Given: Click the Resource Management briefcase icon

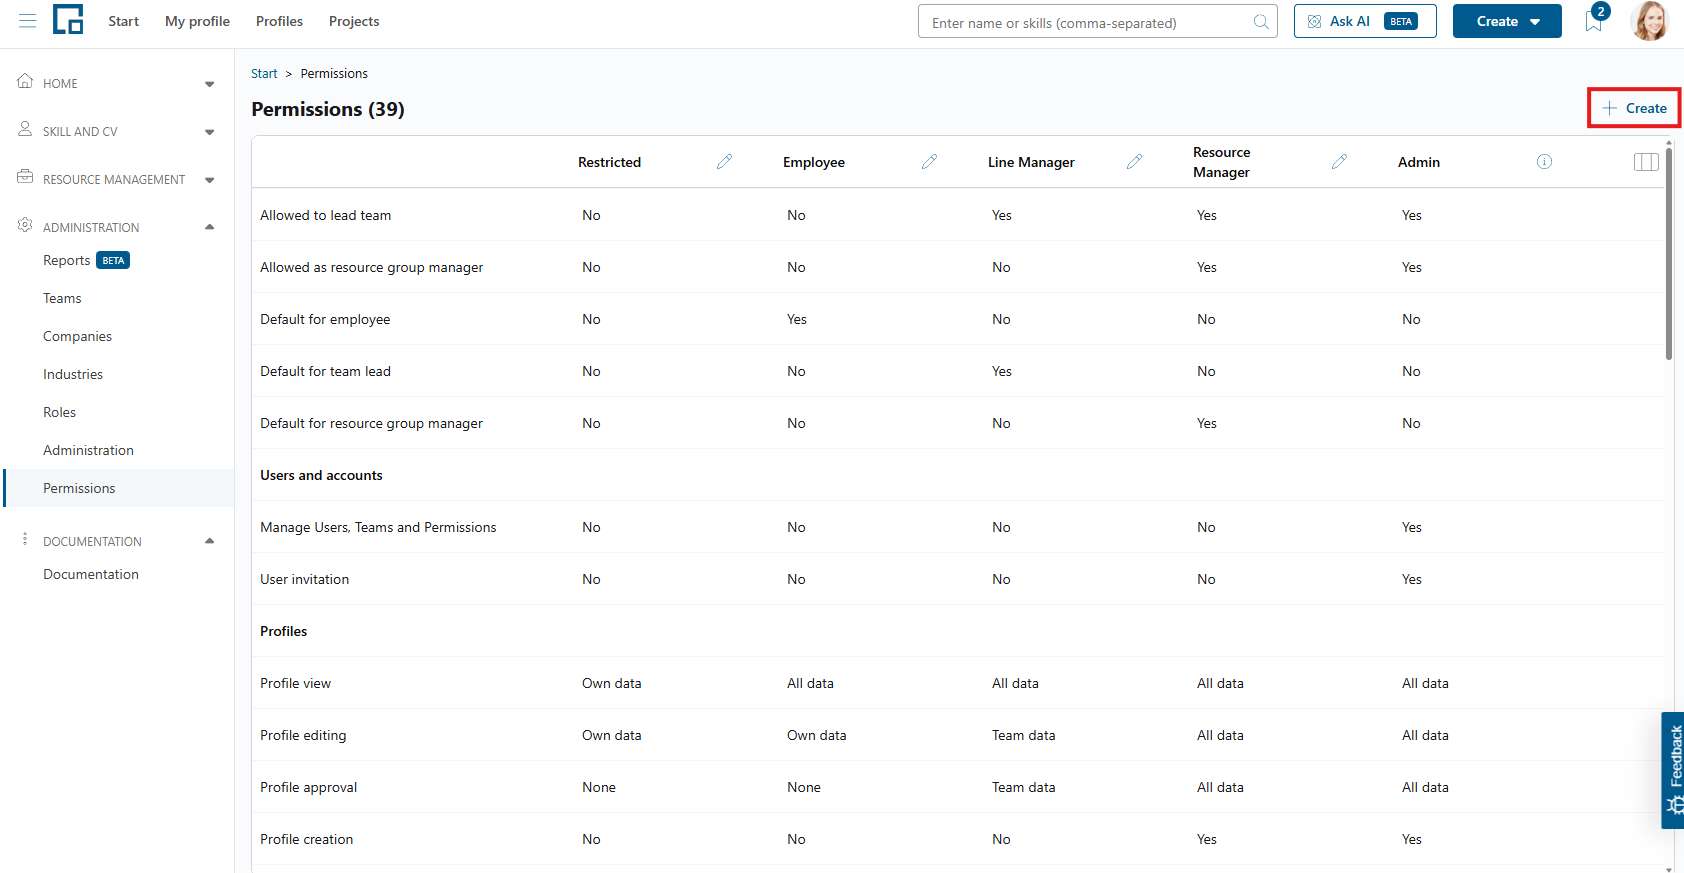Looking at the screenshot, I should click(x=25, y=178).
